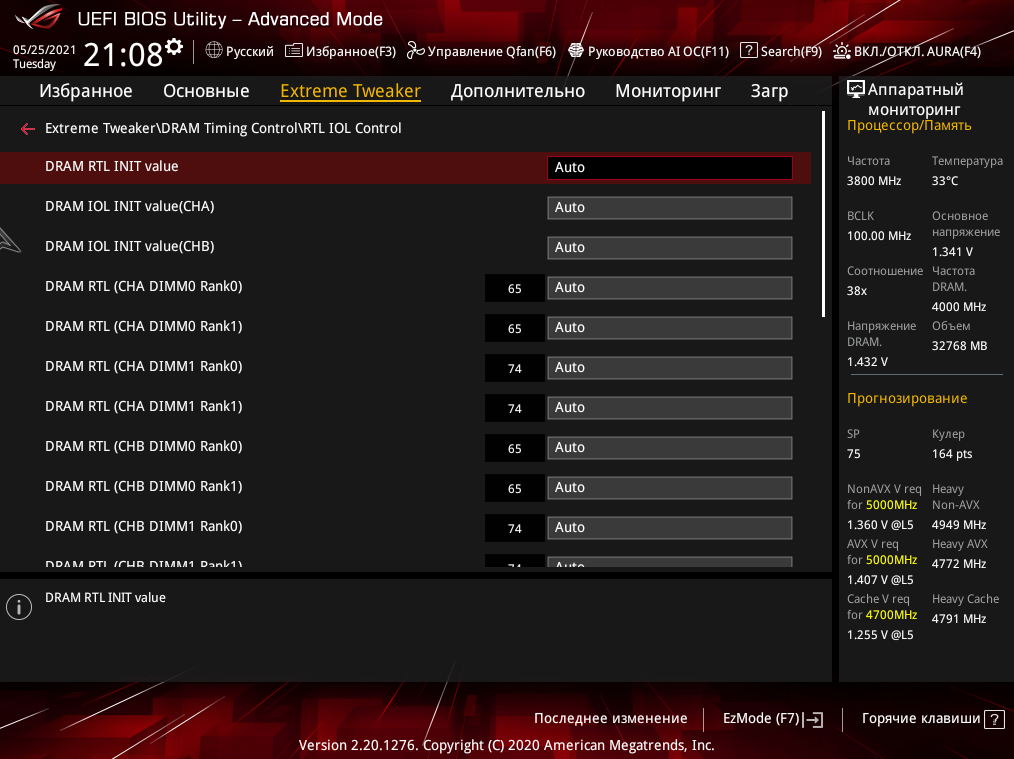This screenshot has height=759, width=1014.
Task: Select DRAM RTL (CHB DIMM0 Rank1) label
Action: point(144,487)
